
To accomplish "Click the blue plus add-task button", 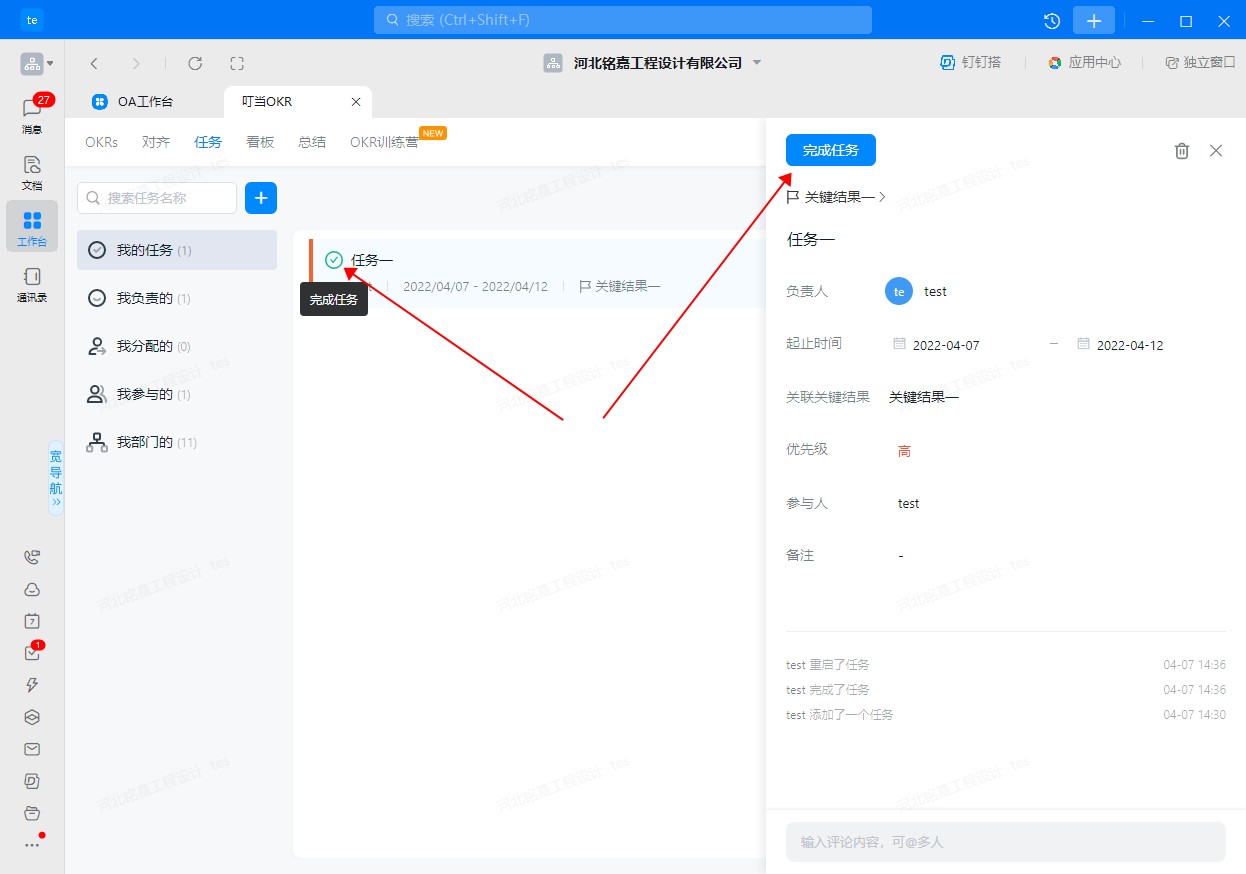I will click(261, 198).
